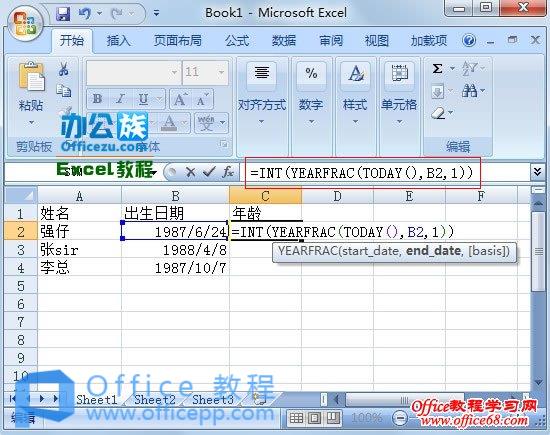The height and width of the screenshot is (435, 550).
Task: Switch to Page Layout view button
Action: click(315, 418)
